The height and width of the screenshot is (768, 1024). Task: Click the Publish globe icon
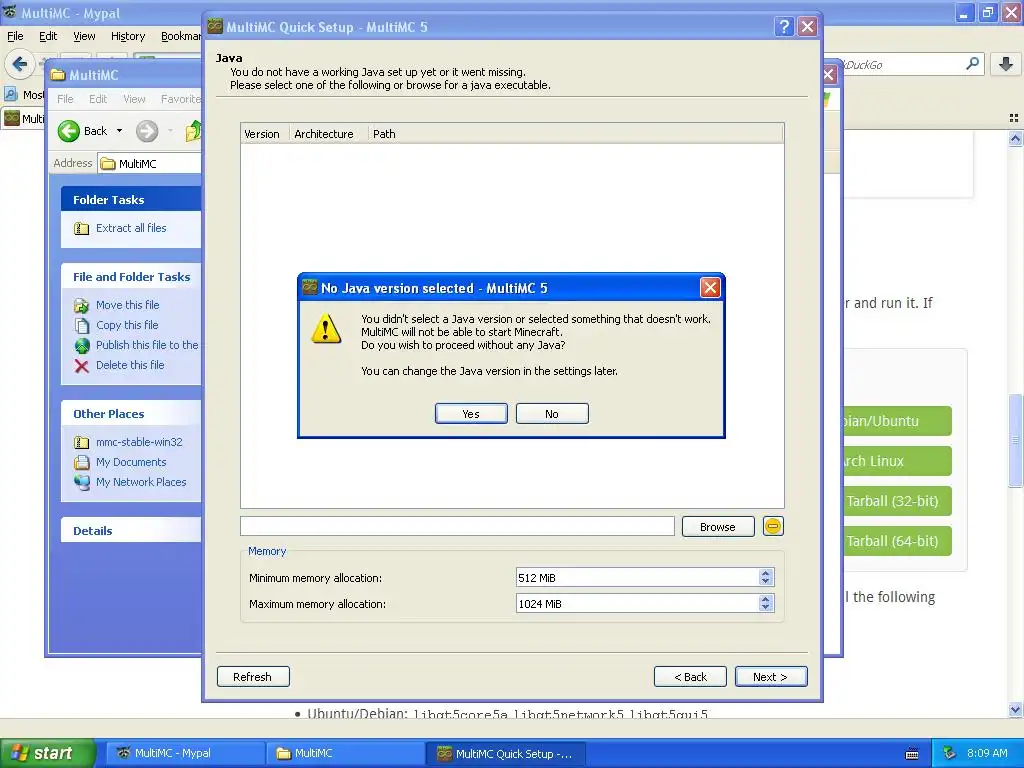[82, 345]
